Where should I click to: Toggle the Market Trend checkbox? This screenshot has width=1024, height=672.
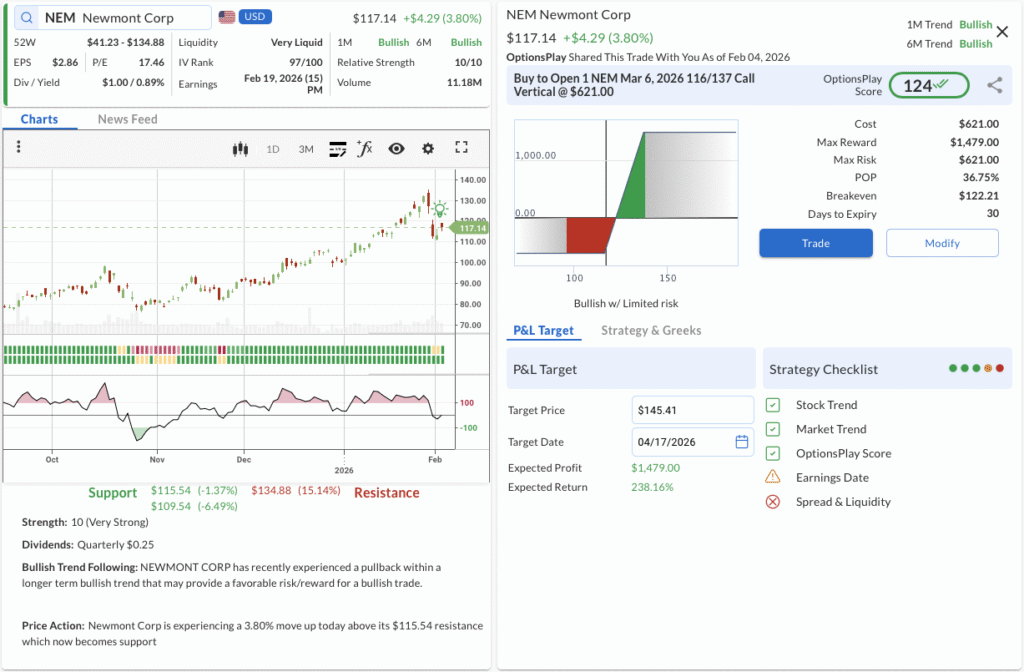773,429
